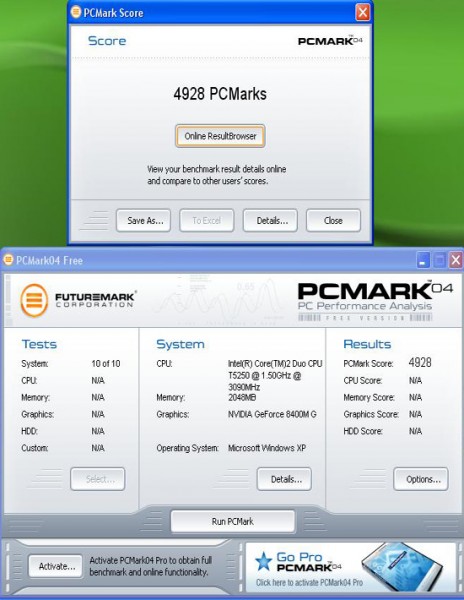Open Details... in the Score dialog
This screenshot has width=464, height=600.
coord(270,220)
